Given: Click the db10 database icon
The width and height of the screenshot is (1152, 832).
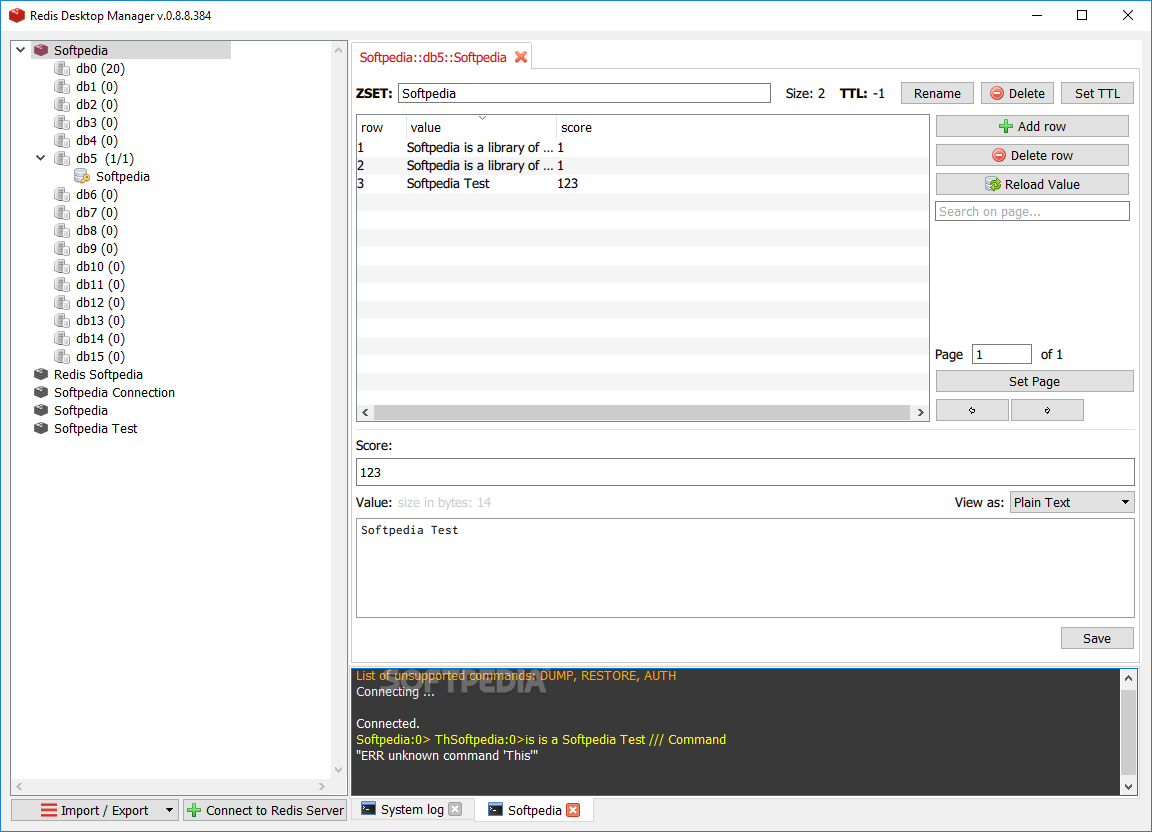Looking at the screenshot, I should click(62, 267).
